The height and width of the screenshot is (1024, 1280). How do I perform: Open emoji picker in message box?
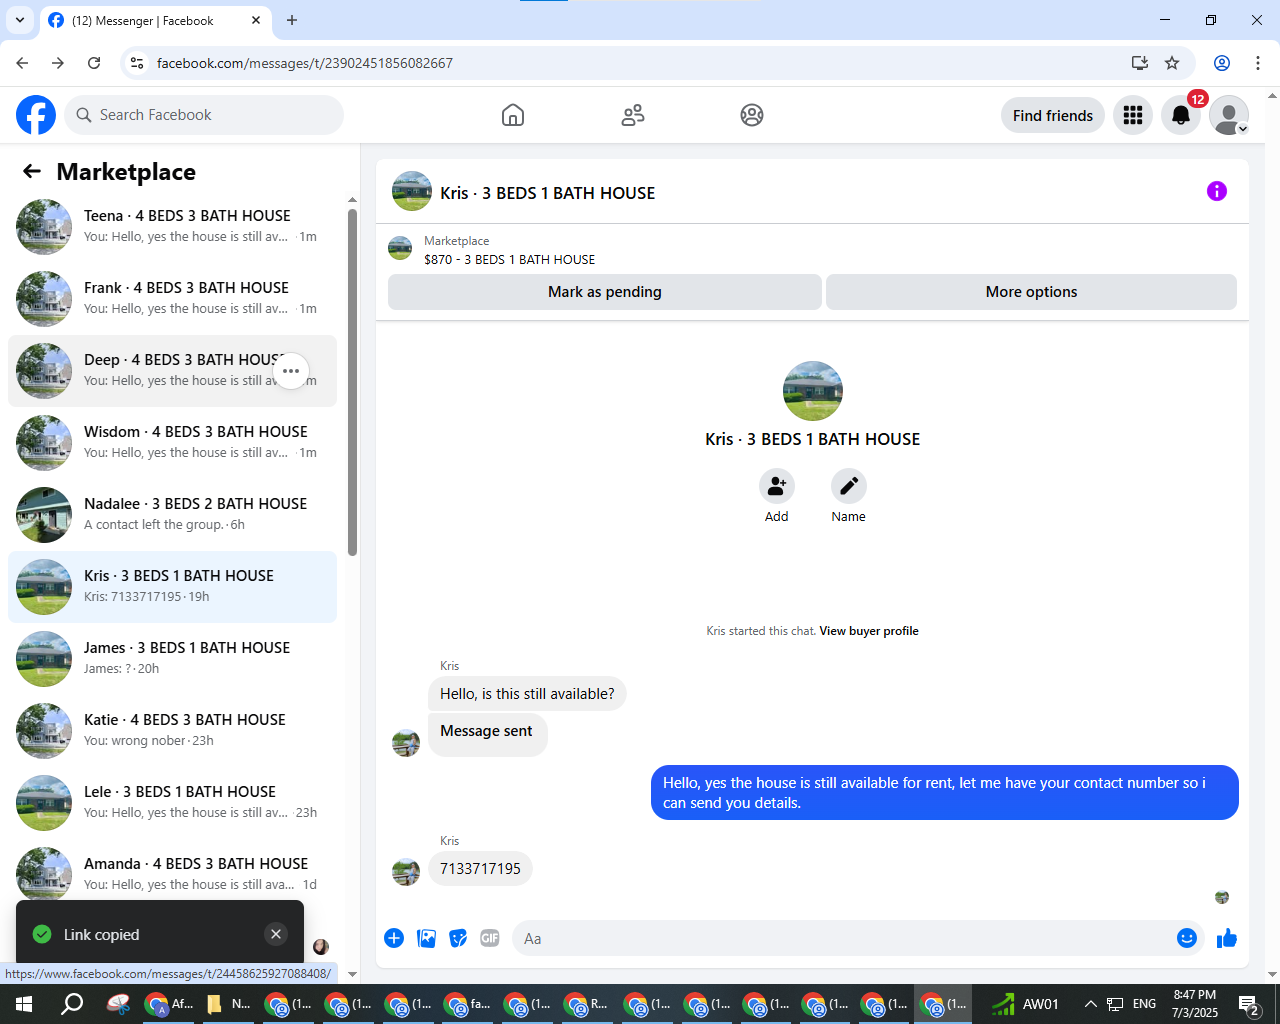click(x=1187, y=938)
